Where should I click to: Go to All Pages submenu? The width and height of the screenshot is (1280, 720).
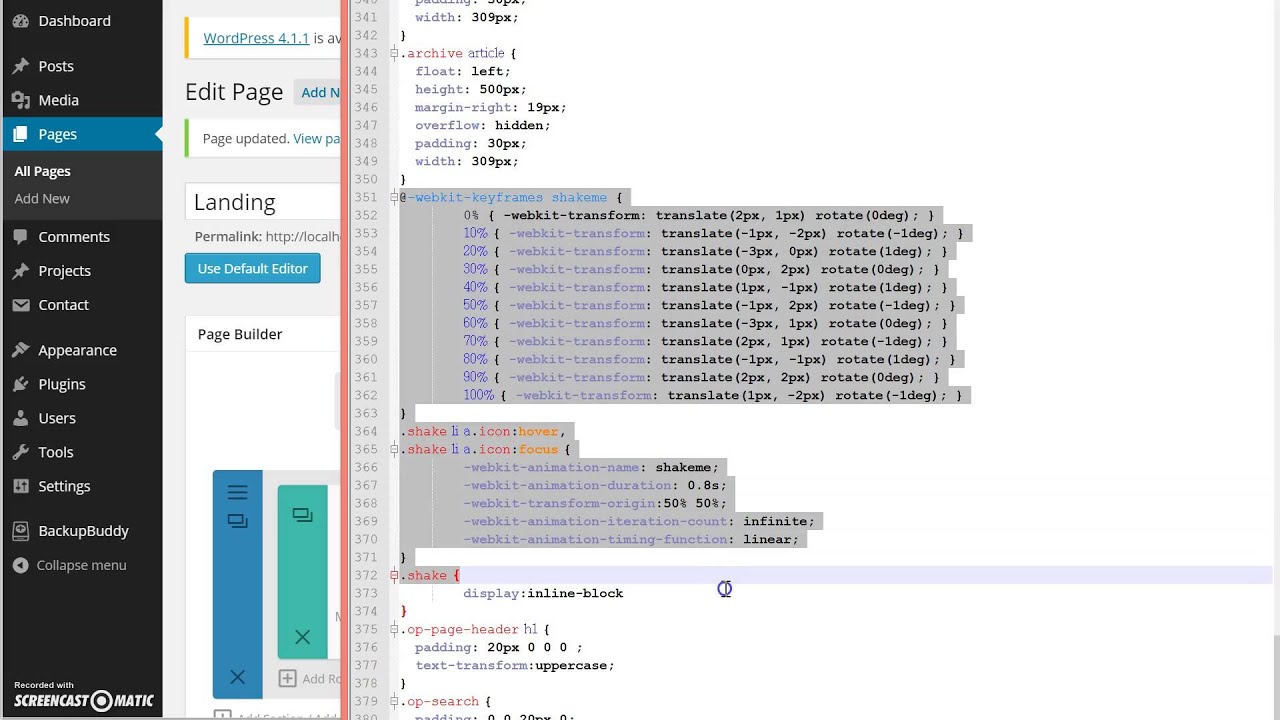[x=42, y=171]
